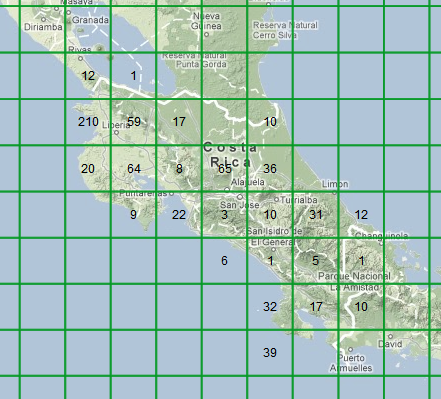Select the cell with count 65
441x399 pixels.
coord(224,169)
